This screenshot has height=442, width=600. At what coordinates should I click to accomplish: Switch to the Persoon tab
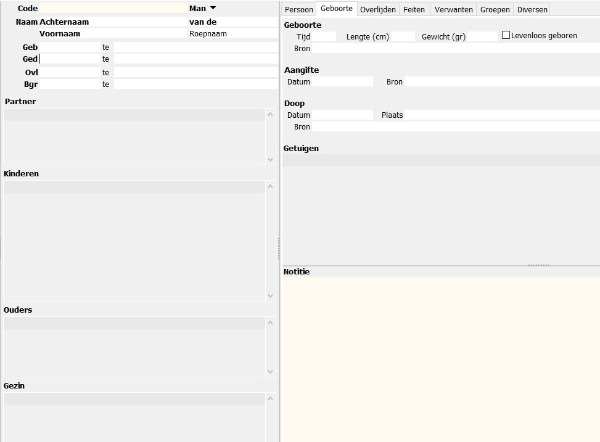click(299, 9)
